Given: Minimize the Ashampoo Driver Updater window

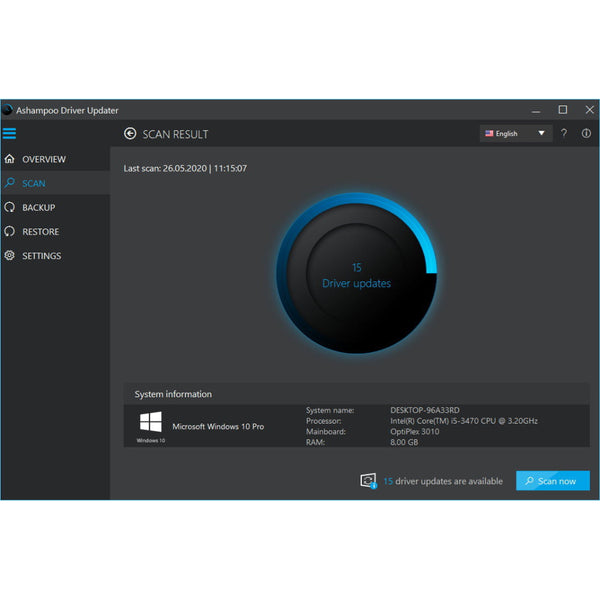Looking at the screenshot, I should click(536, 110).
